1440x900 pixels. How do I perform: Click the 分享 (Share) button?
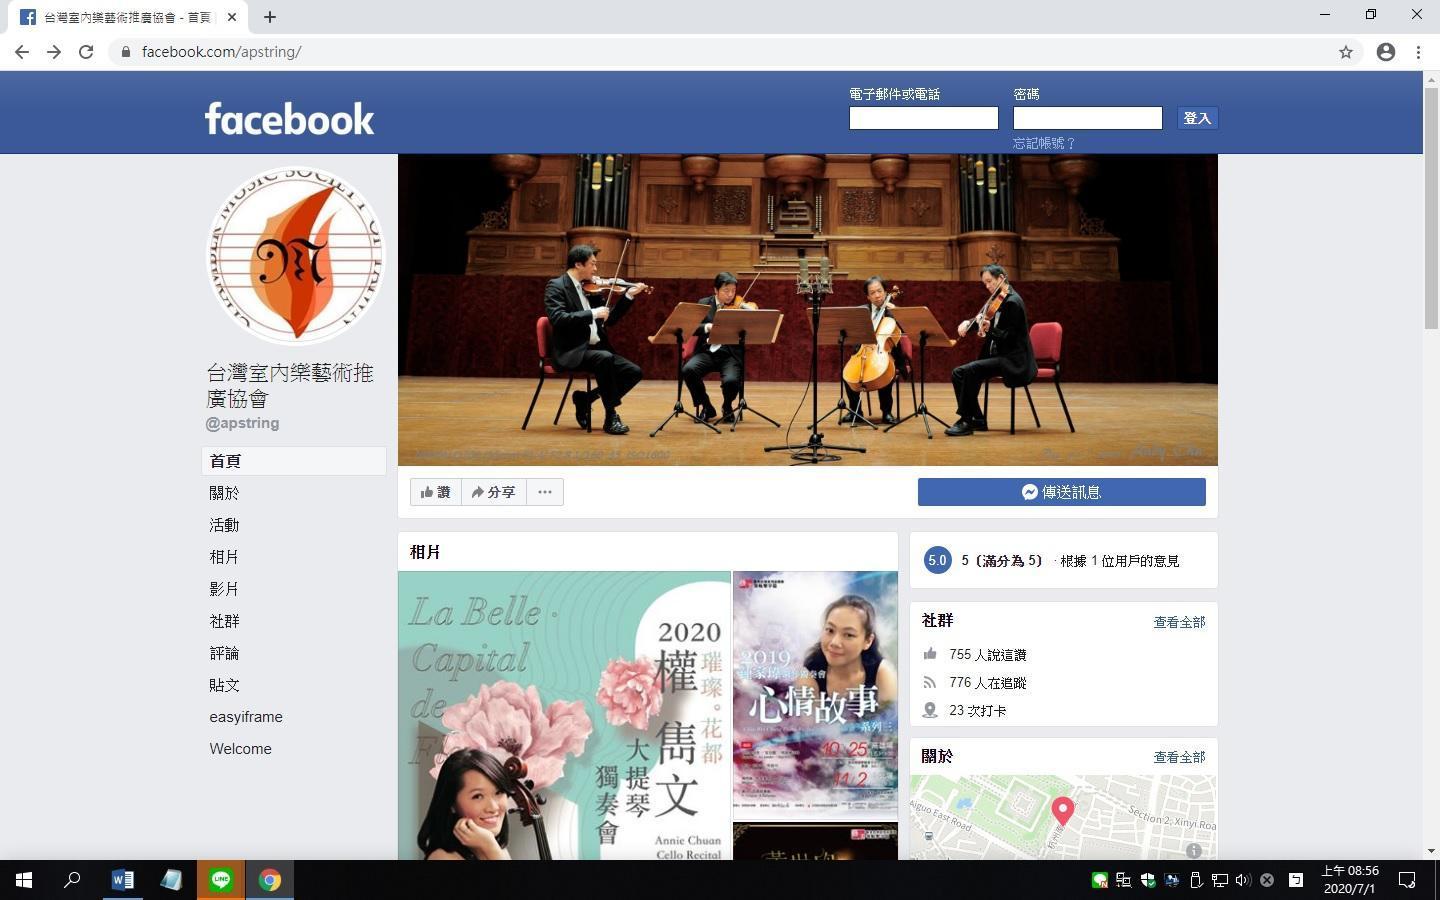[x=494, y=492]
